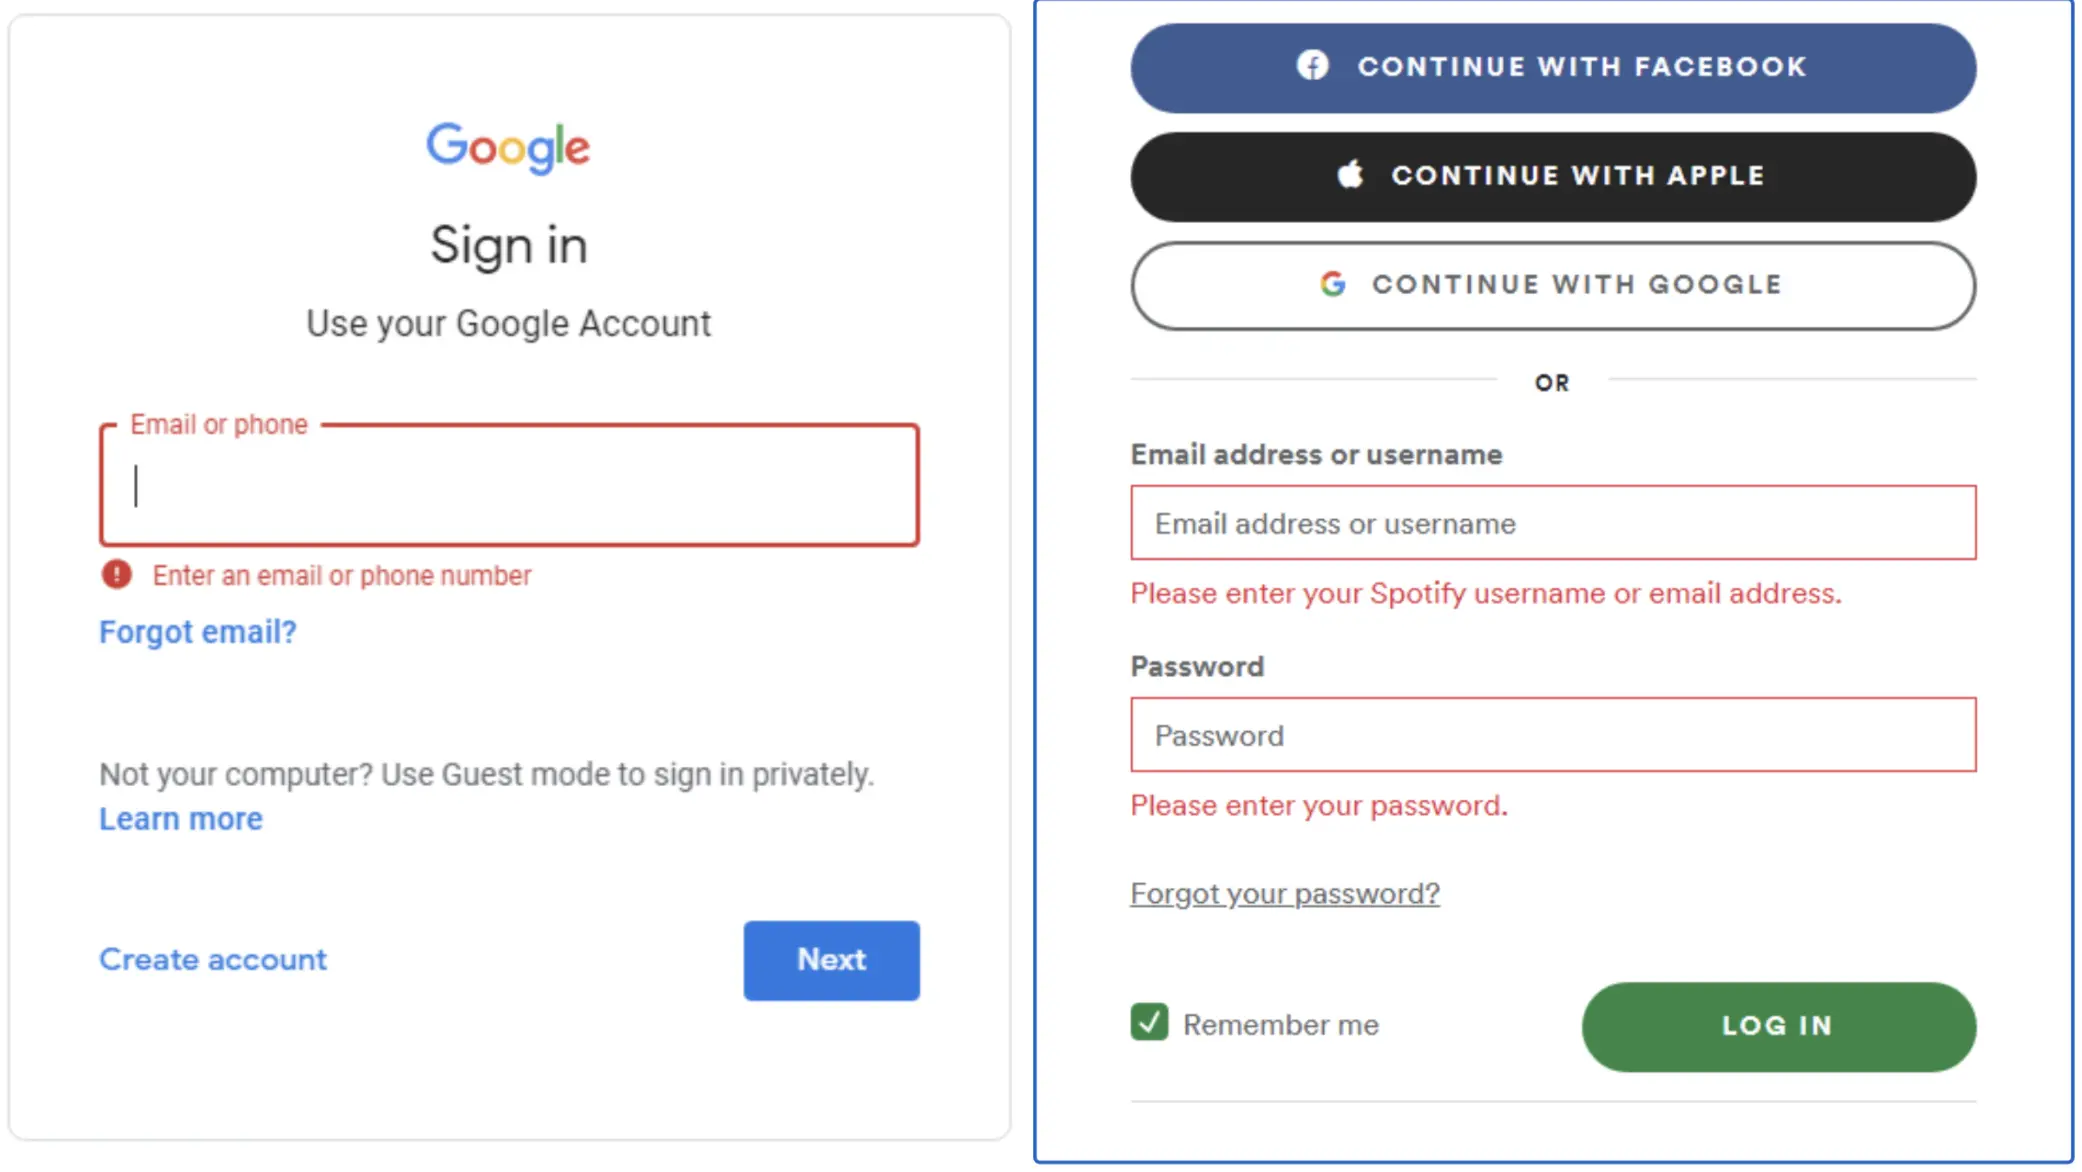Click the Create account link
Viewport: 2082px width, 1172px height.
(213, 960)
